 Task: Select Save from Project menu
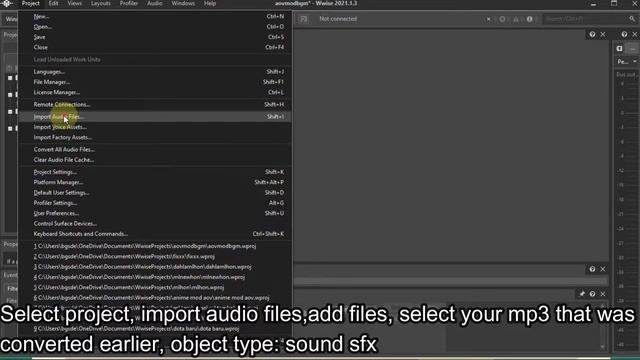tap(155, 37)
